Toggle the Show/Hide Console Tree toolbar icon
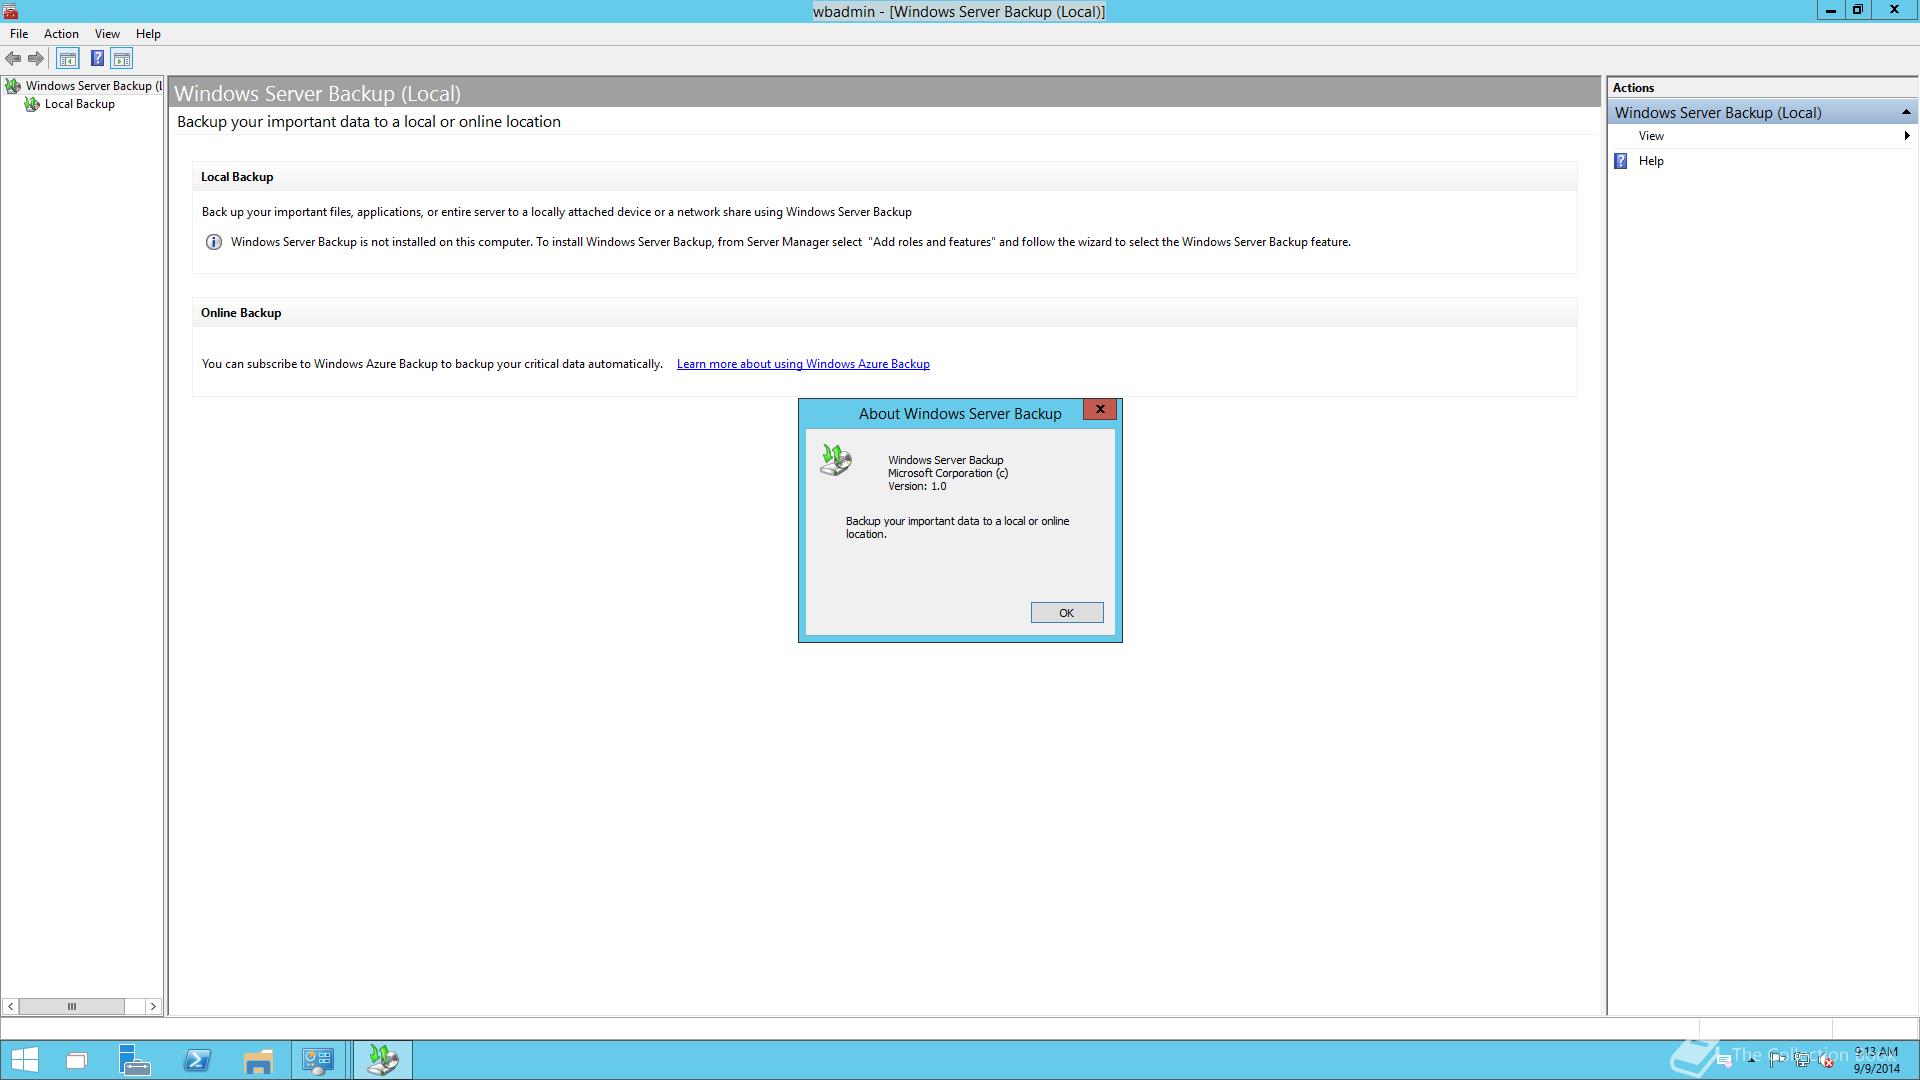The height and width of the screenshot is (1080, 1920). click(68, 59)
